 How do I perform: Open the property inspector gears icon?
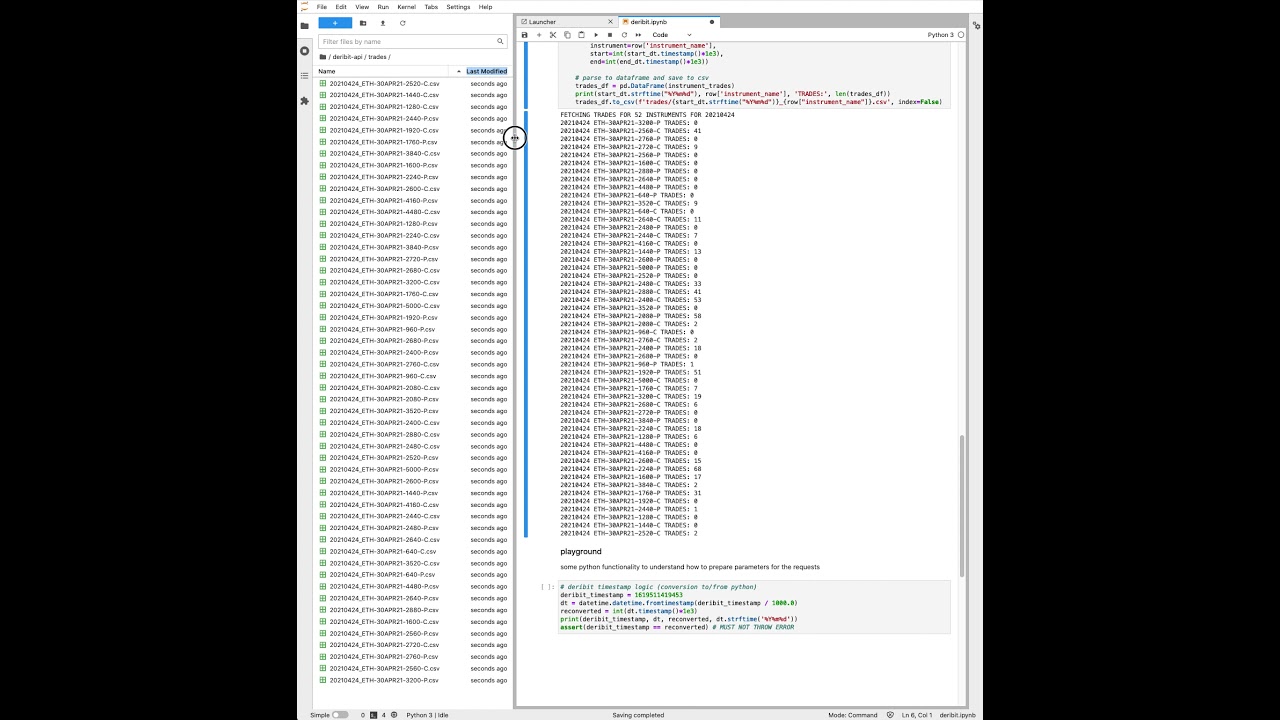[976, 25]
